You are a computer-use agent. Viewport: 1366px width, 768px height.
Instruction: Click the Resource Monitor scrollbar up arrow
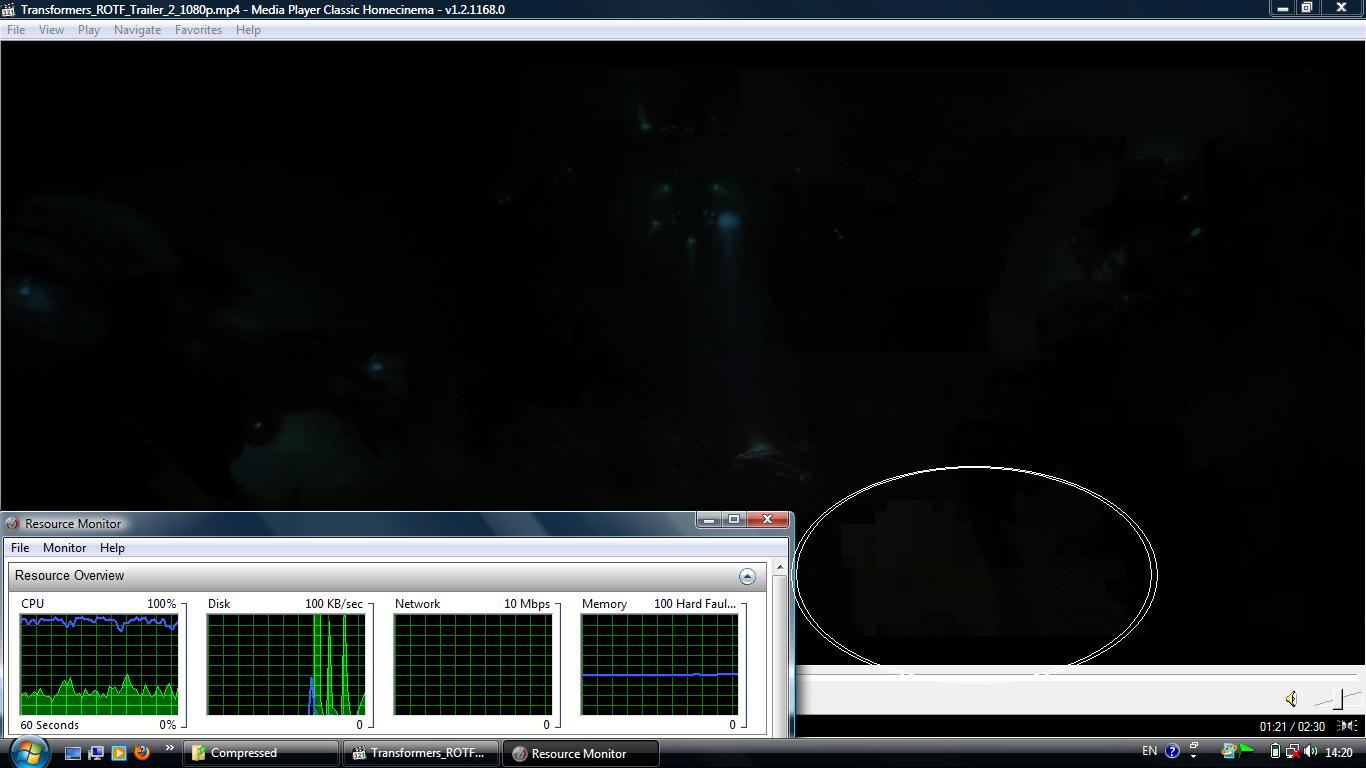coord(780,568)
